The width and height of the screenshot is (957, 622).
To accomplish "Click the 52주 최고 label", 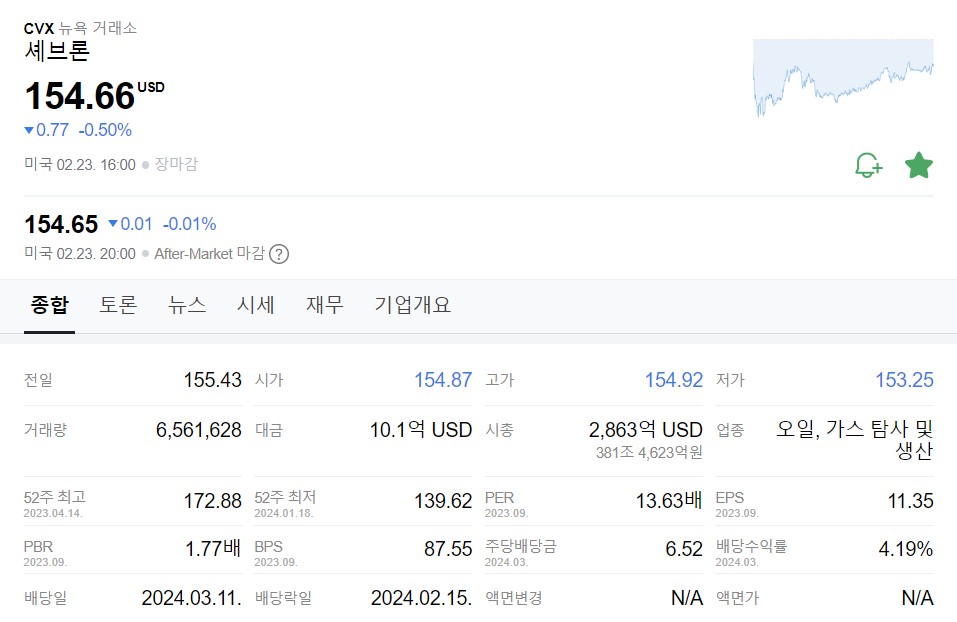I will coord(55,497).
